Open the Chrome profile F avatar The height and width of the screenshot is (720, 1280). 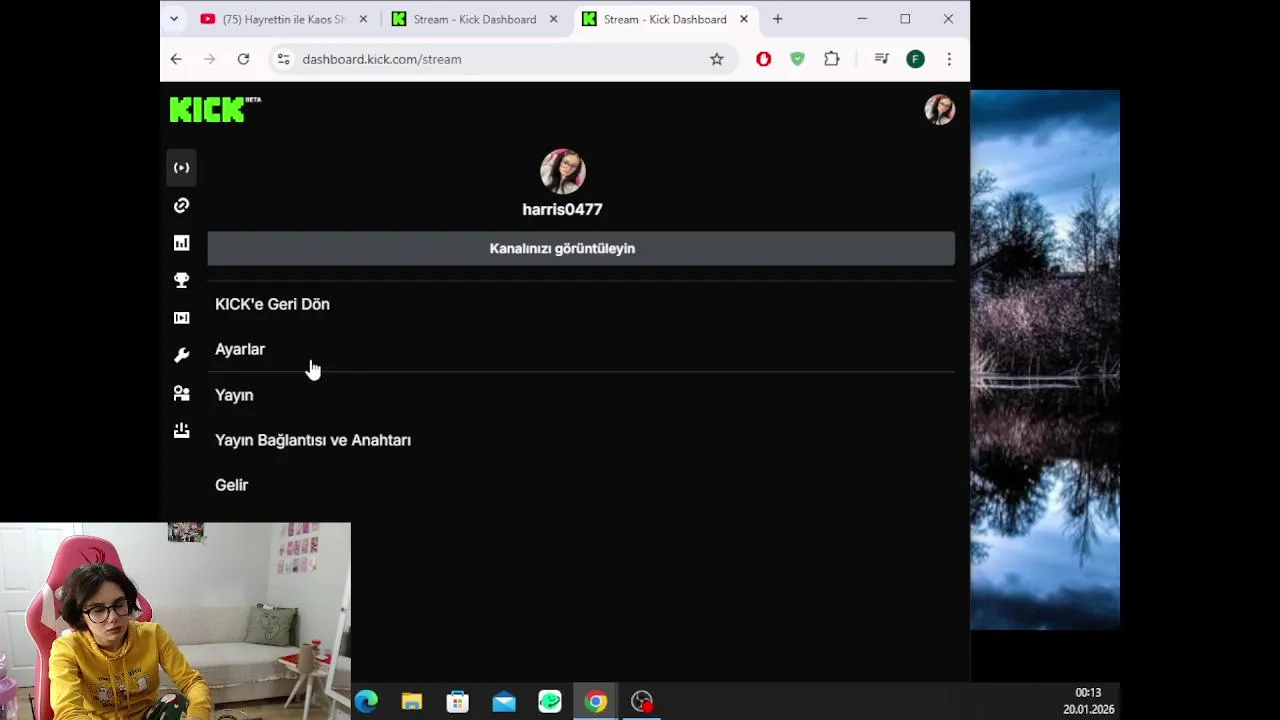pyautogui.click(x=915, y=59)
